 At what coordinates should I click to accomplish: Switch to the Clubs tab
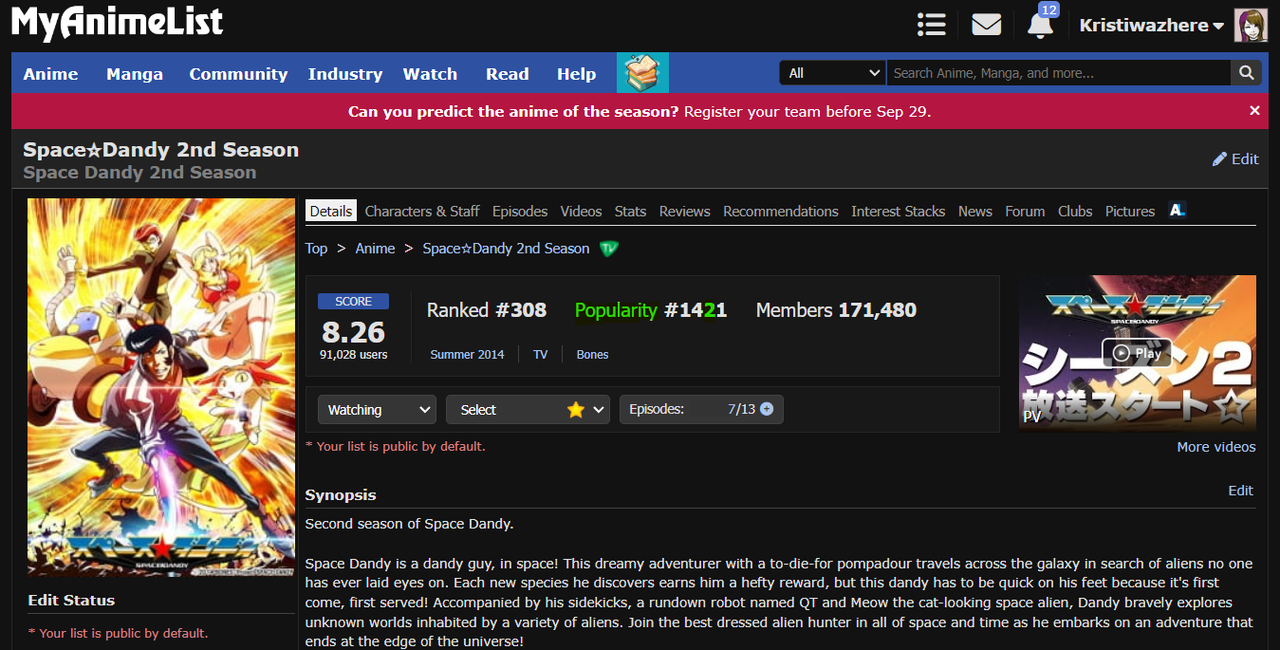pyautogui.click(x=1075, y=211)
